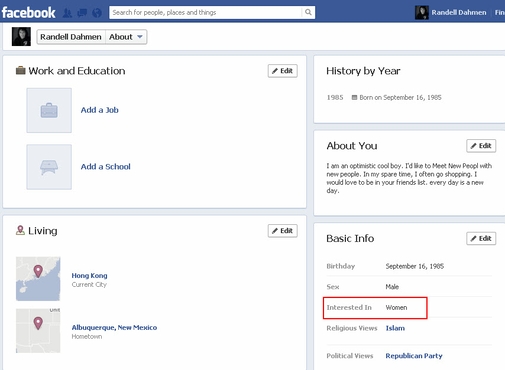Click Add a Job link
Image resolution: width=505 pixels, height=370 pixels.
[99, 110]
